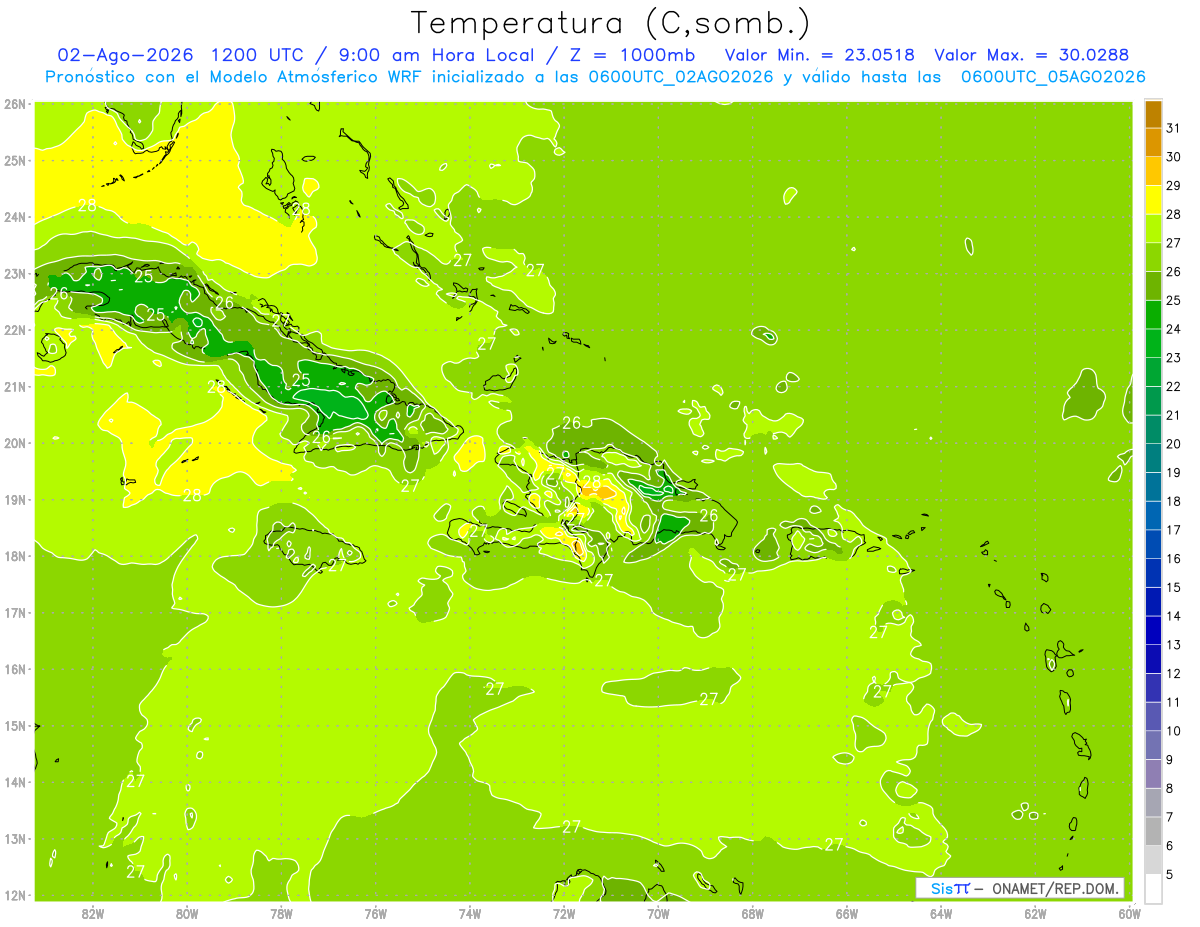Click the '21N' latitude label
The width and height of the screenshot is (1200, 927).
click(15, 387)
